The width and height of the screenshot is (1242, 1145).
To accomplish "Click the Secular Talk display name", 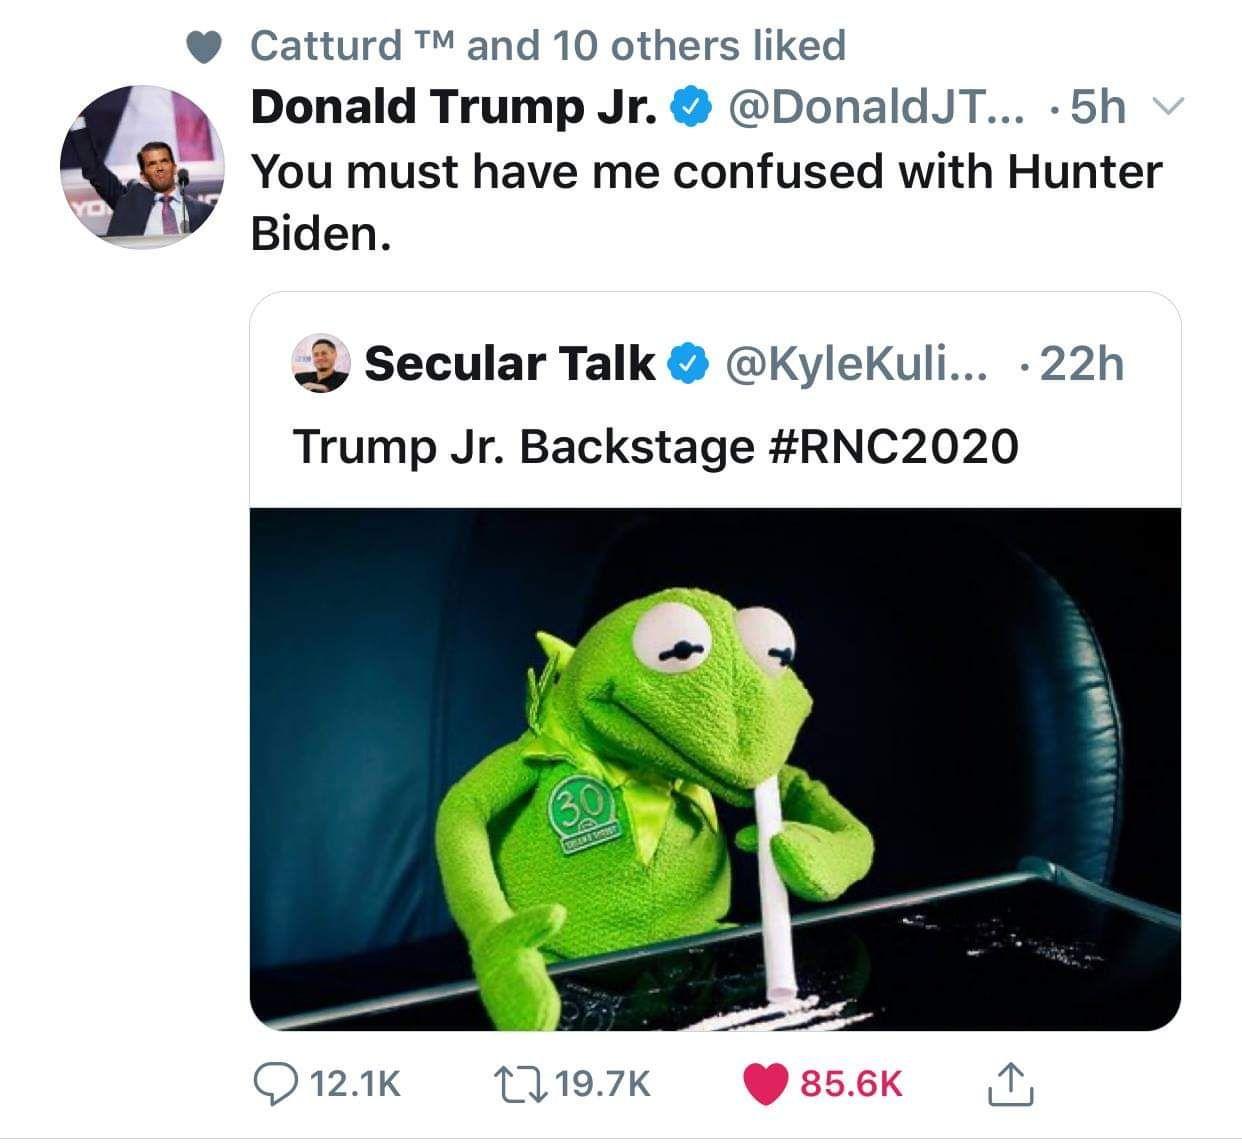I will pyautogui.click(x=509, y=362).
